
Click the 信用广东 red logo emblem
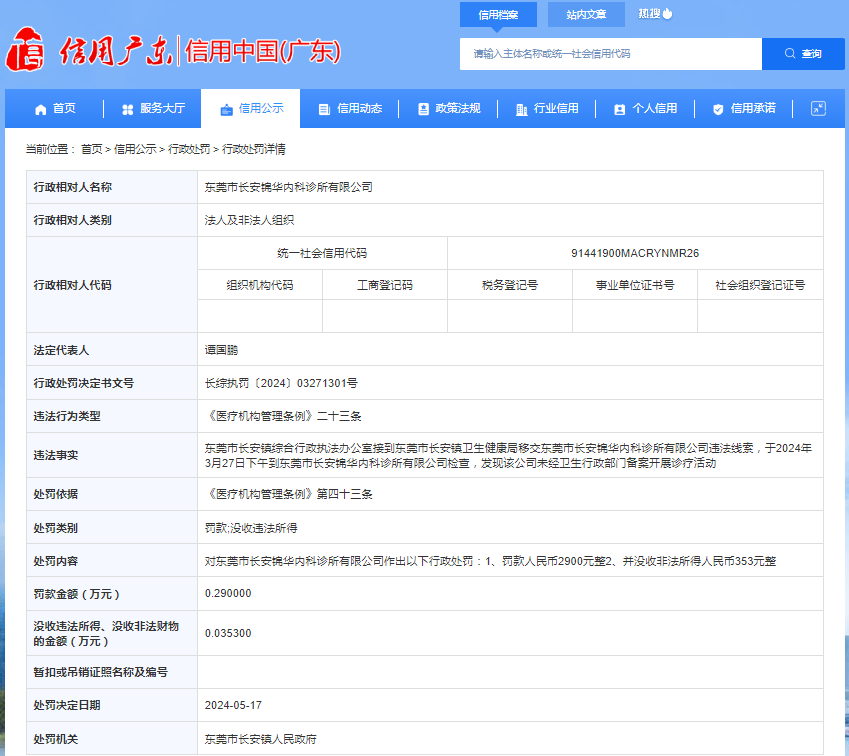click(x=25, y=50)
